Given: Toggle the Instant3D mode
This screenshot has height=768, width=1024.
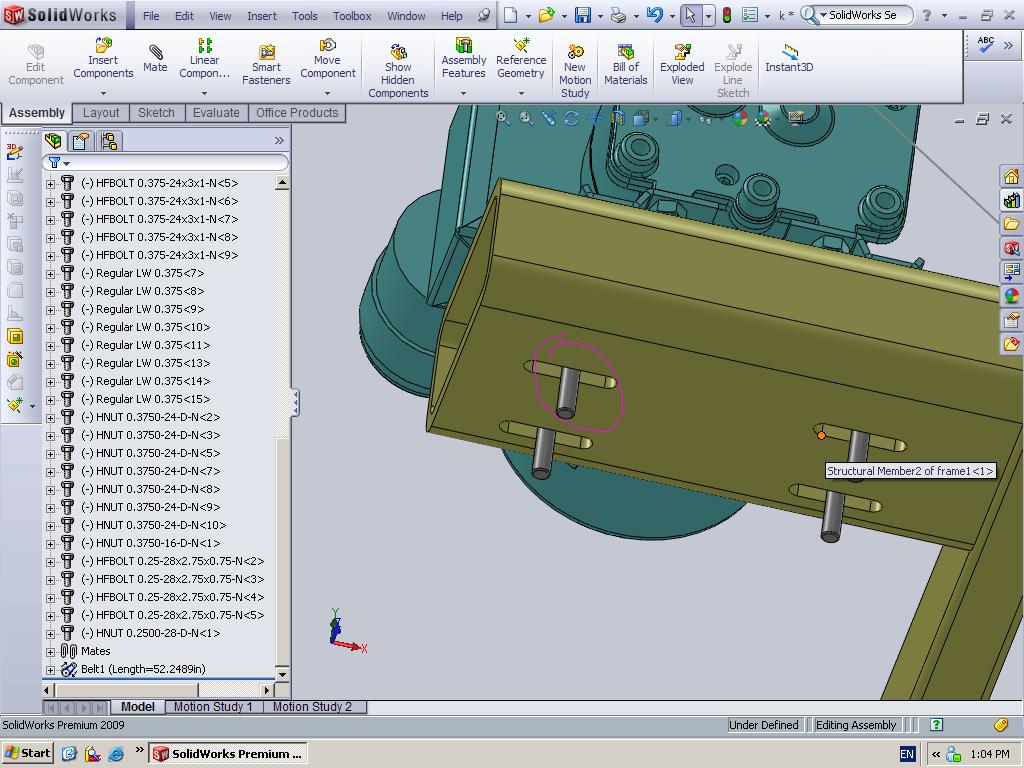Looking at the screenshot, I should click(x=789, y=58).
